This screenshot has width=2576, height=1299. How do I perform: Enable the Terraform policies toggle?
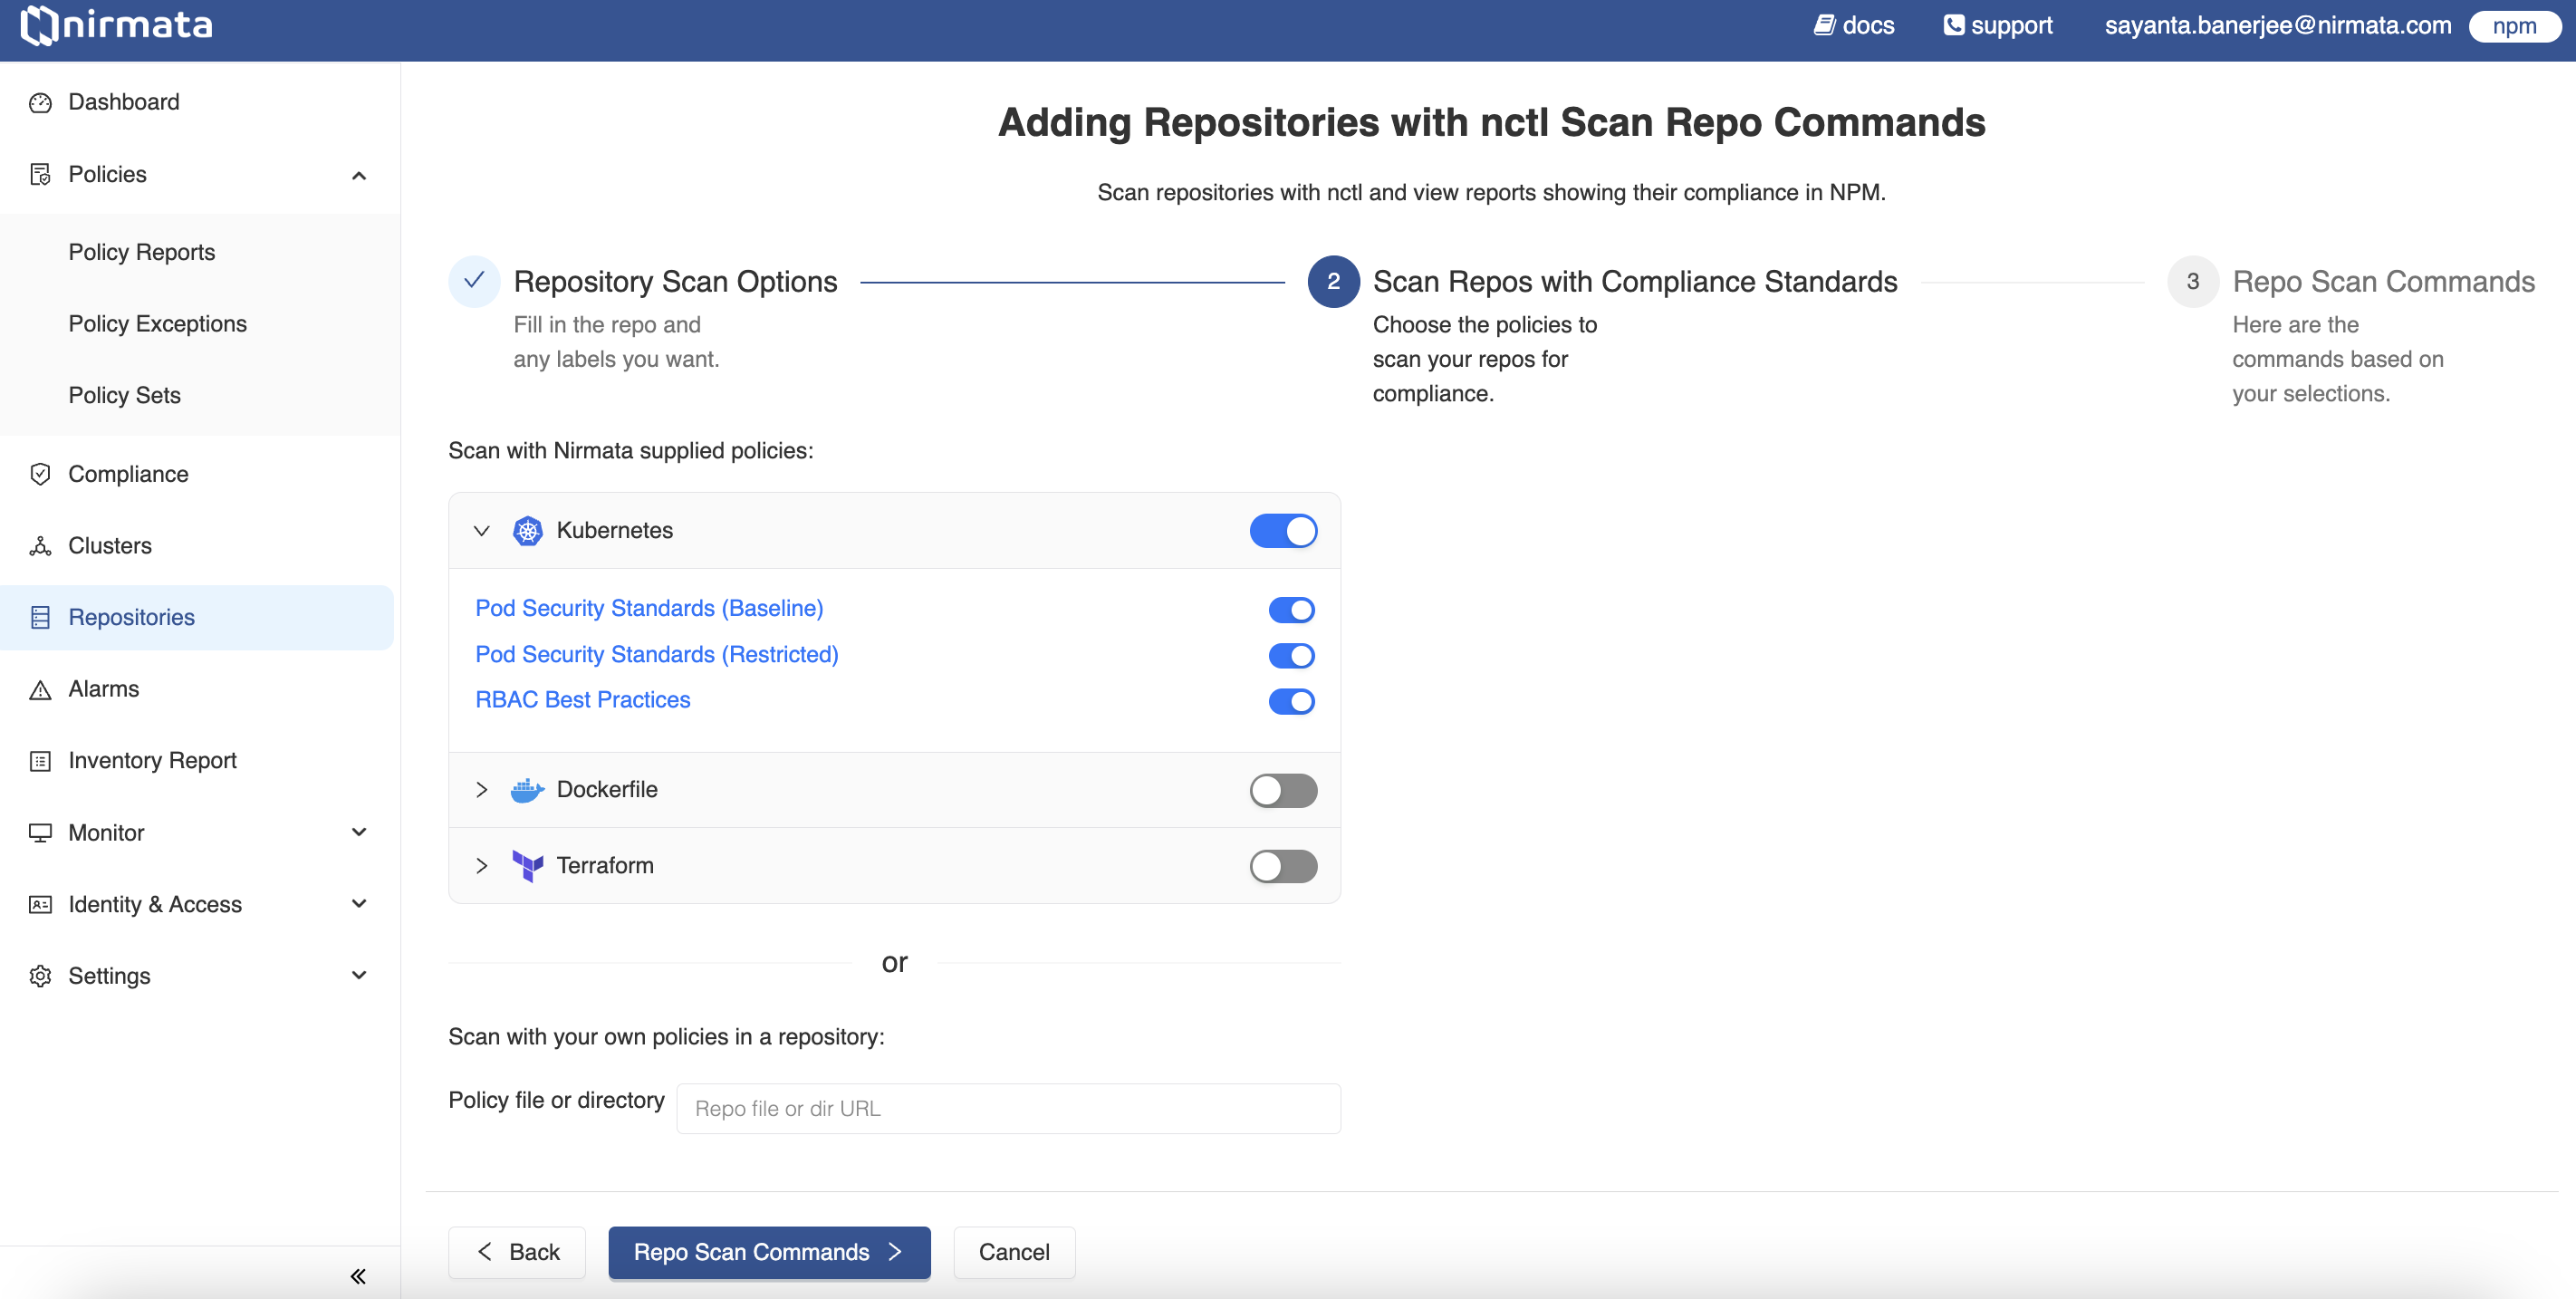(1283, 866)
